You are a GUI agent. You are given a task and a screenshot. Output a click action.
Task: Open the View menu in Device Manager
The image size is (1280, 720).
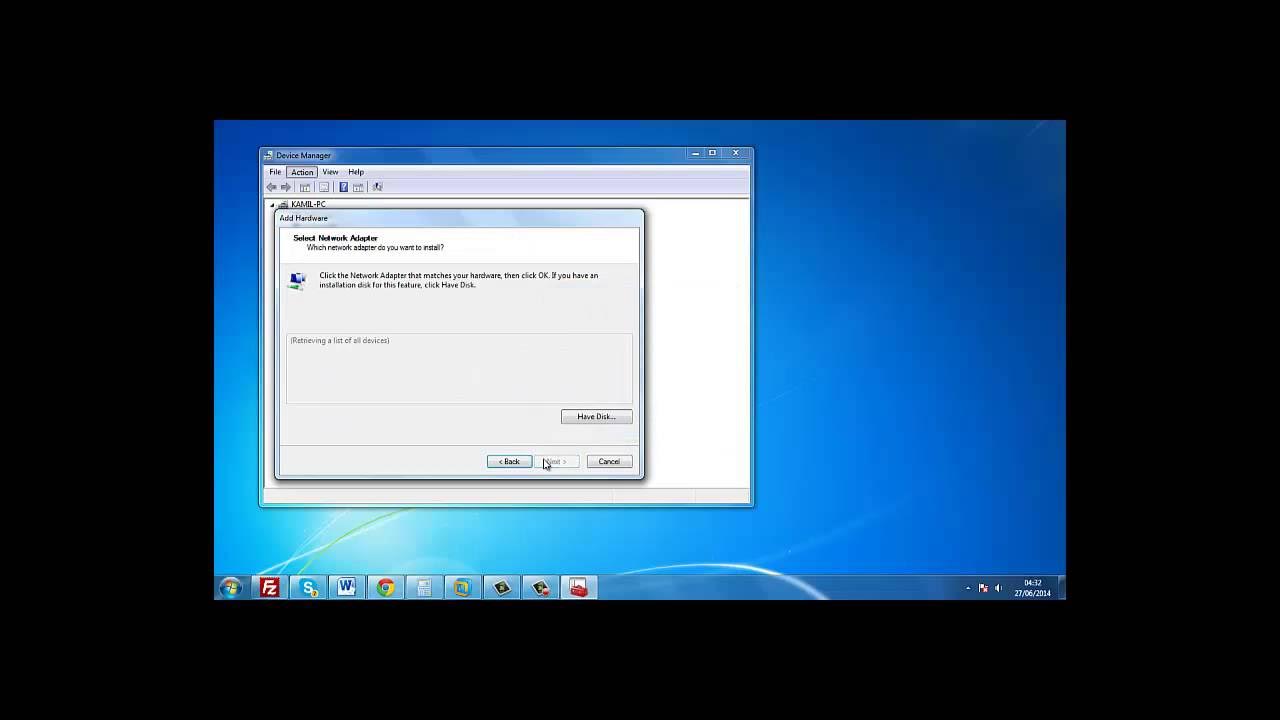(x=330, y=172)
